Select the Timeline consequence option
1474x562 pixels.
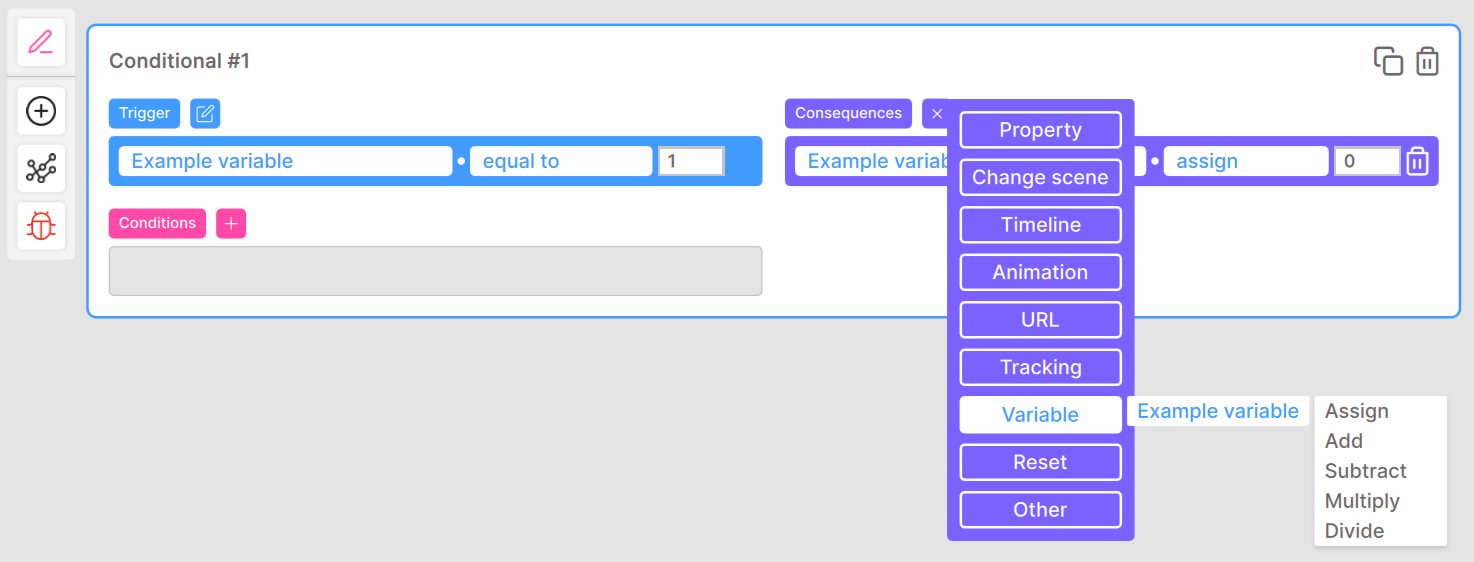tap(1040, 225)
